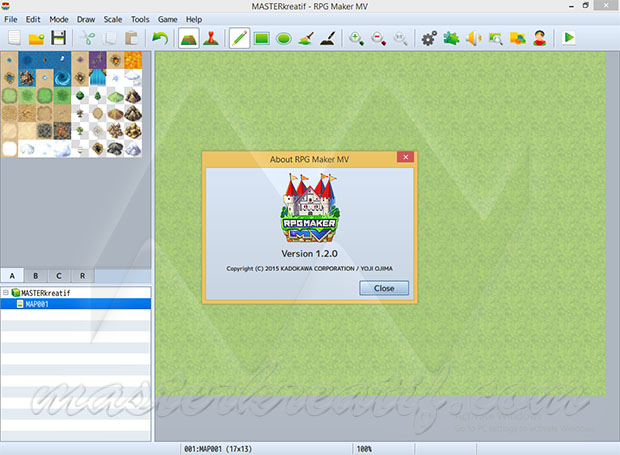This screenshot has height=455, width=620.
Task: Open the Mode menu
Action: [59, 19]
